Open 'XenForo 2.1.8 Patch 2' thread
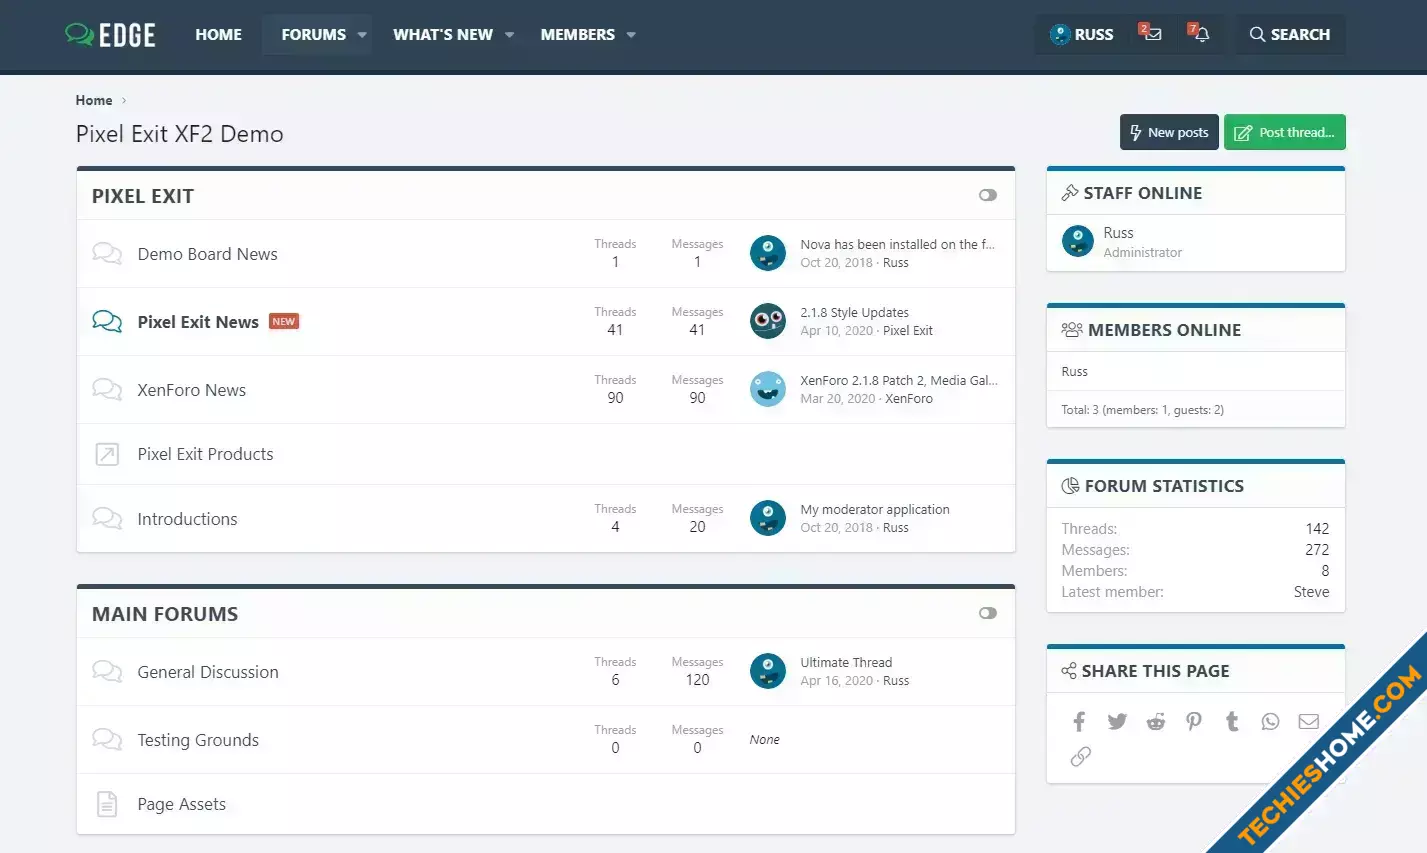The height and width of the screenshot is (853, 1427). click(x=899, y=380)
